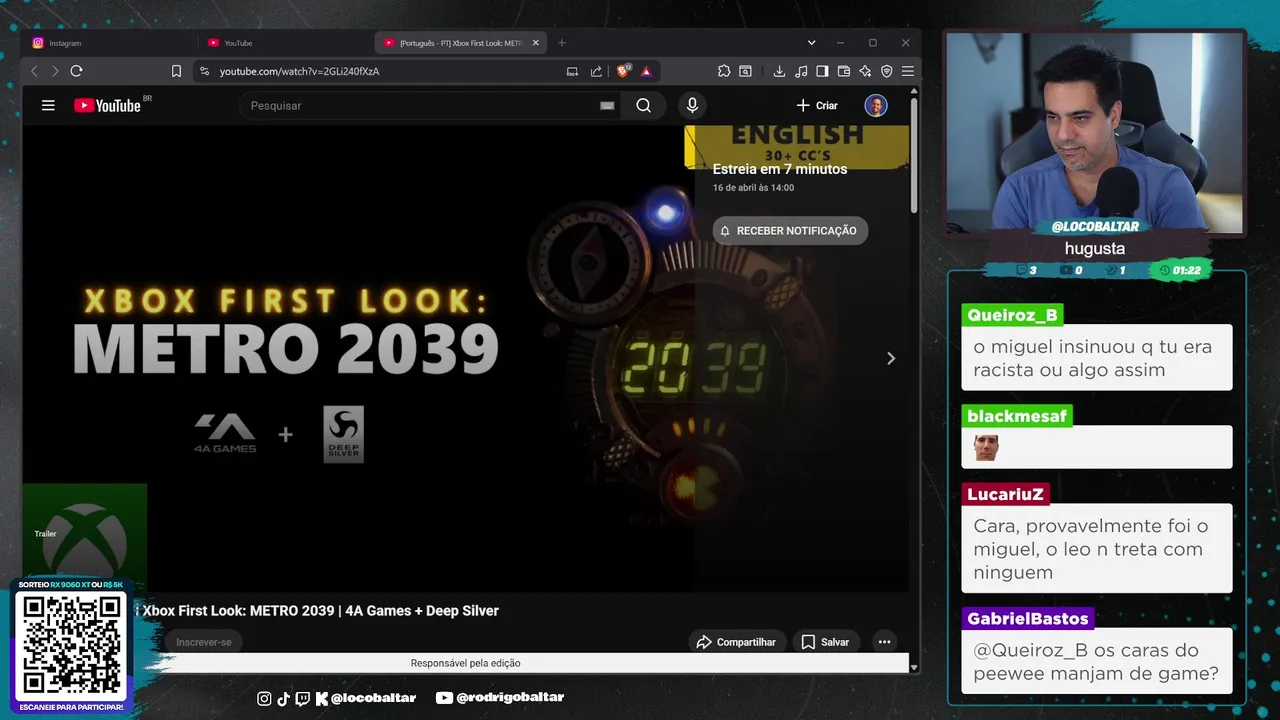Image resolution: width=1280 pixels, height=720 pixels.
Task: Switch to the YouTube tab
Action: tap(284, 43)
